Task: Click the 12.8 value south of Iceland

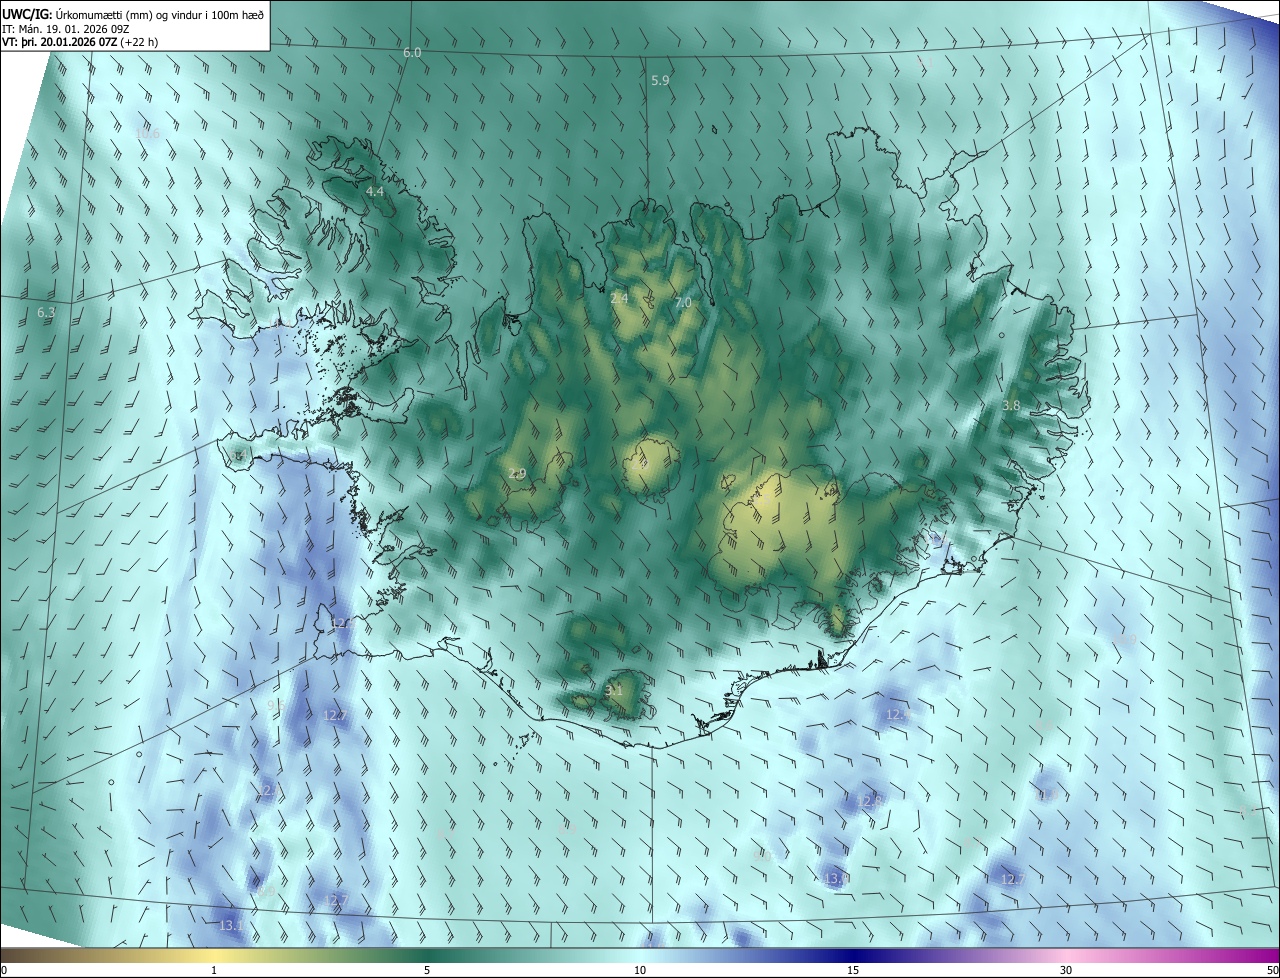Action: tap(871, 801)
